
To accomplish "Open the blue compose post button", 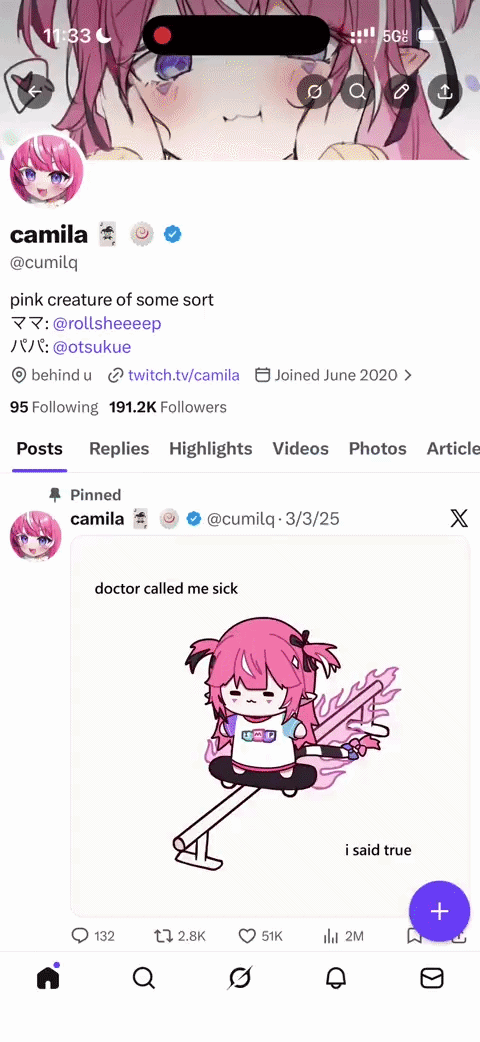I will click(x=439, y=911).
